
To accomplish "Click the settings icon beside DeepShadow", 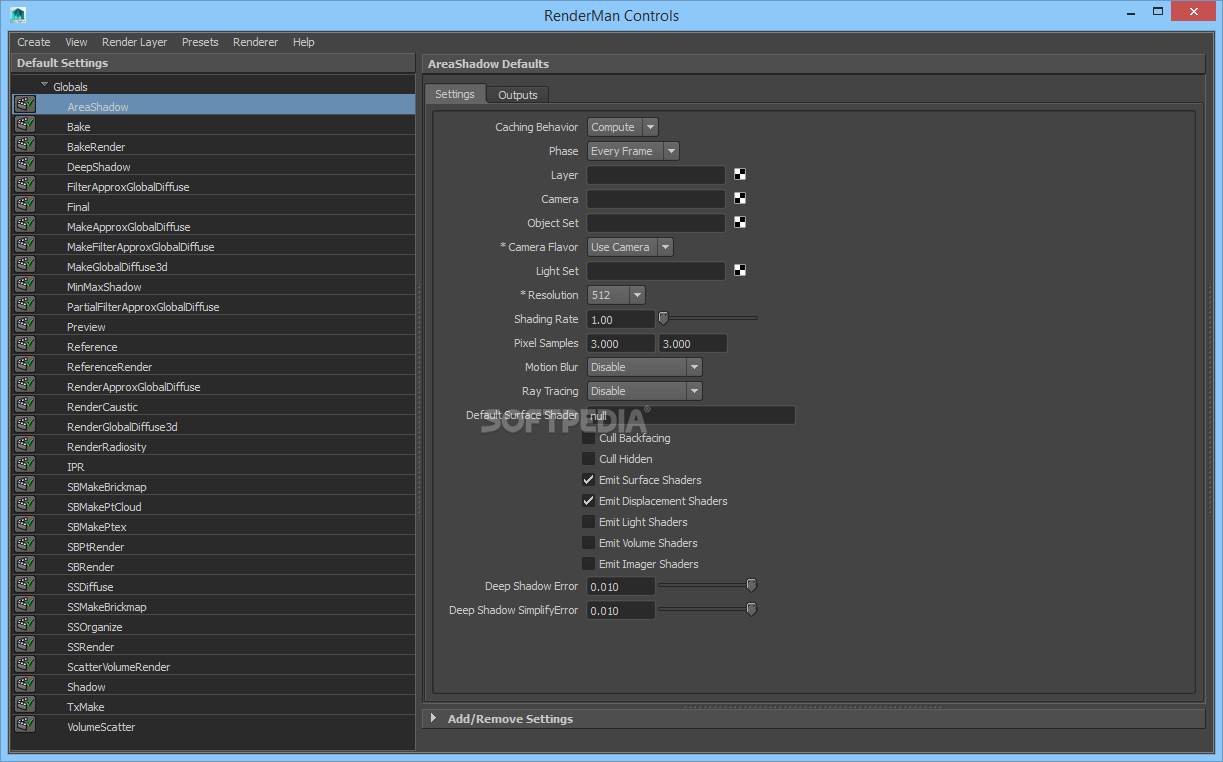I will click(x=25, y=164).
